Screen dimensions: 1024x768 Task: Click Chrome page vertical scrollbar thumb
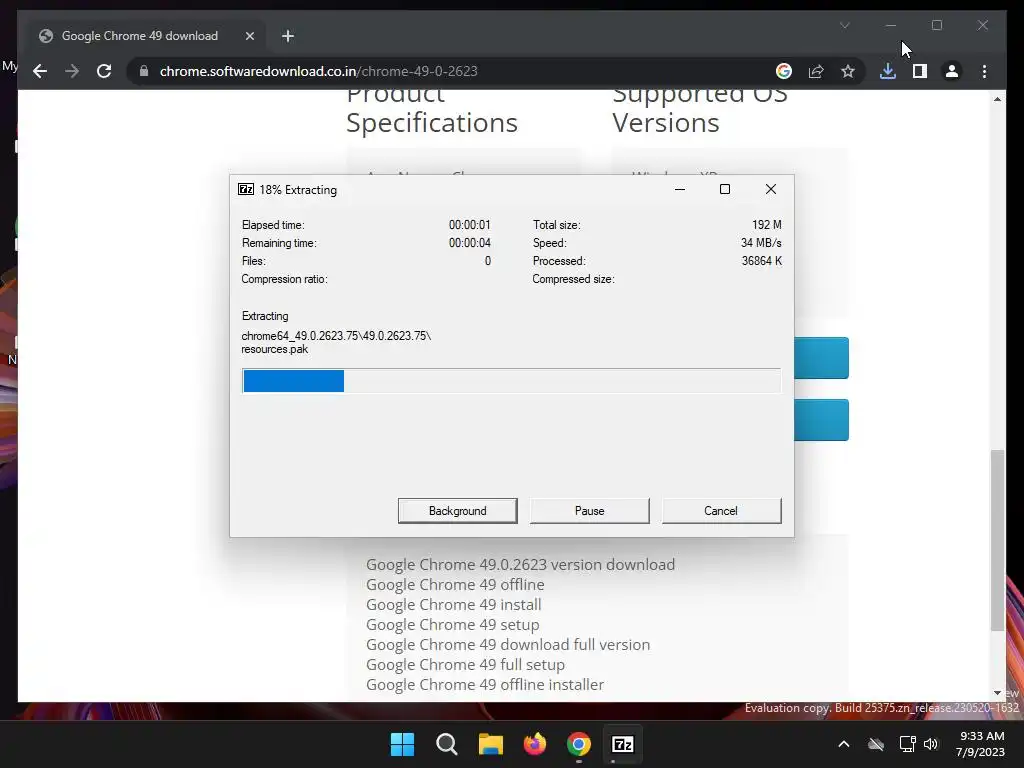coord(997,540)
